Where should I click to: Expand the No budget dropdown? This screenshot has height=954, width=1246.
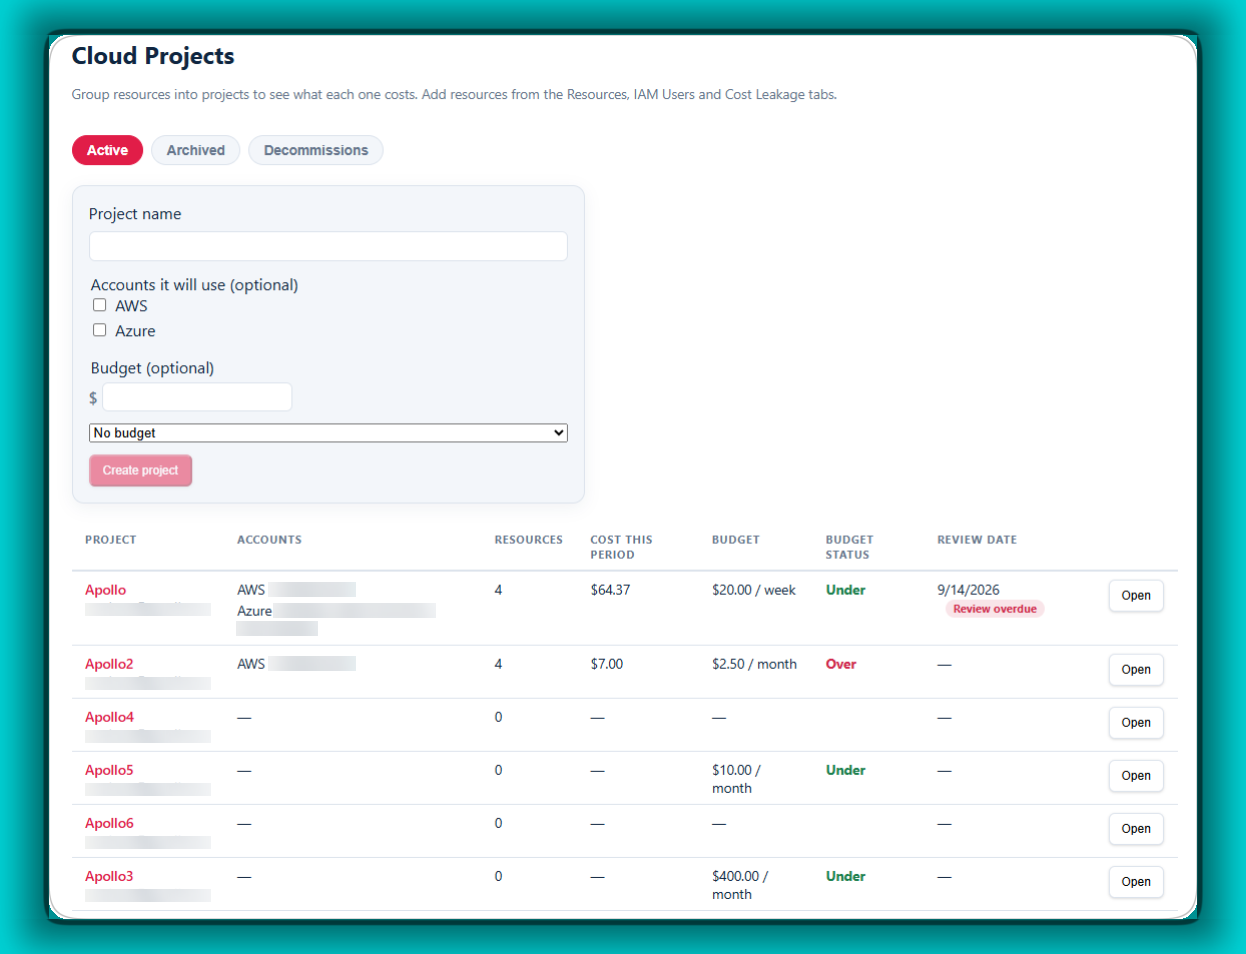coord(328,433)
